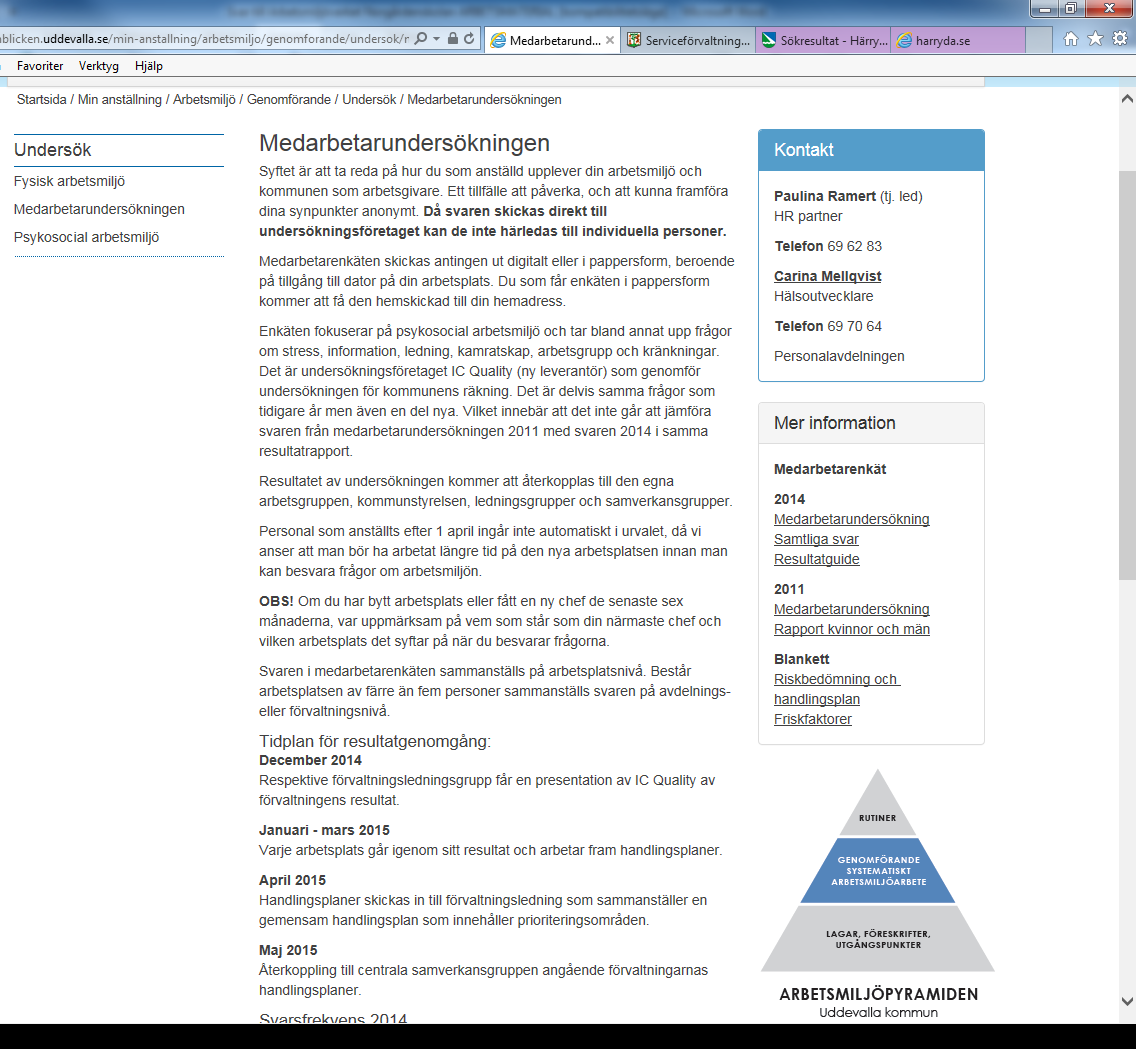
Task: Open the Hjälp menu
Action: (x=149, y=66)
